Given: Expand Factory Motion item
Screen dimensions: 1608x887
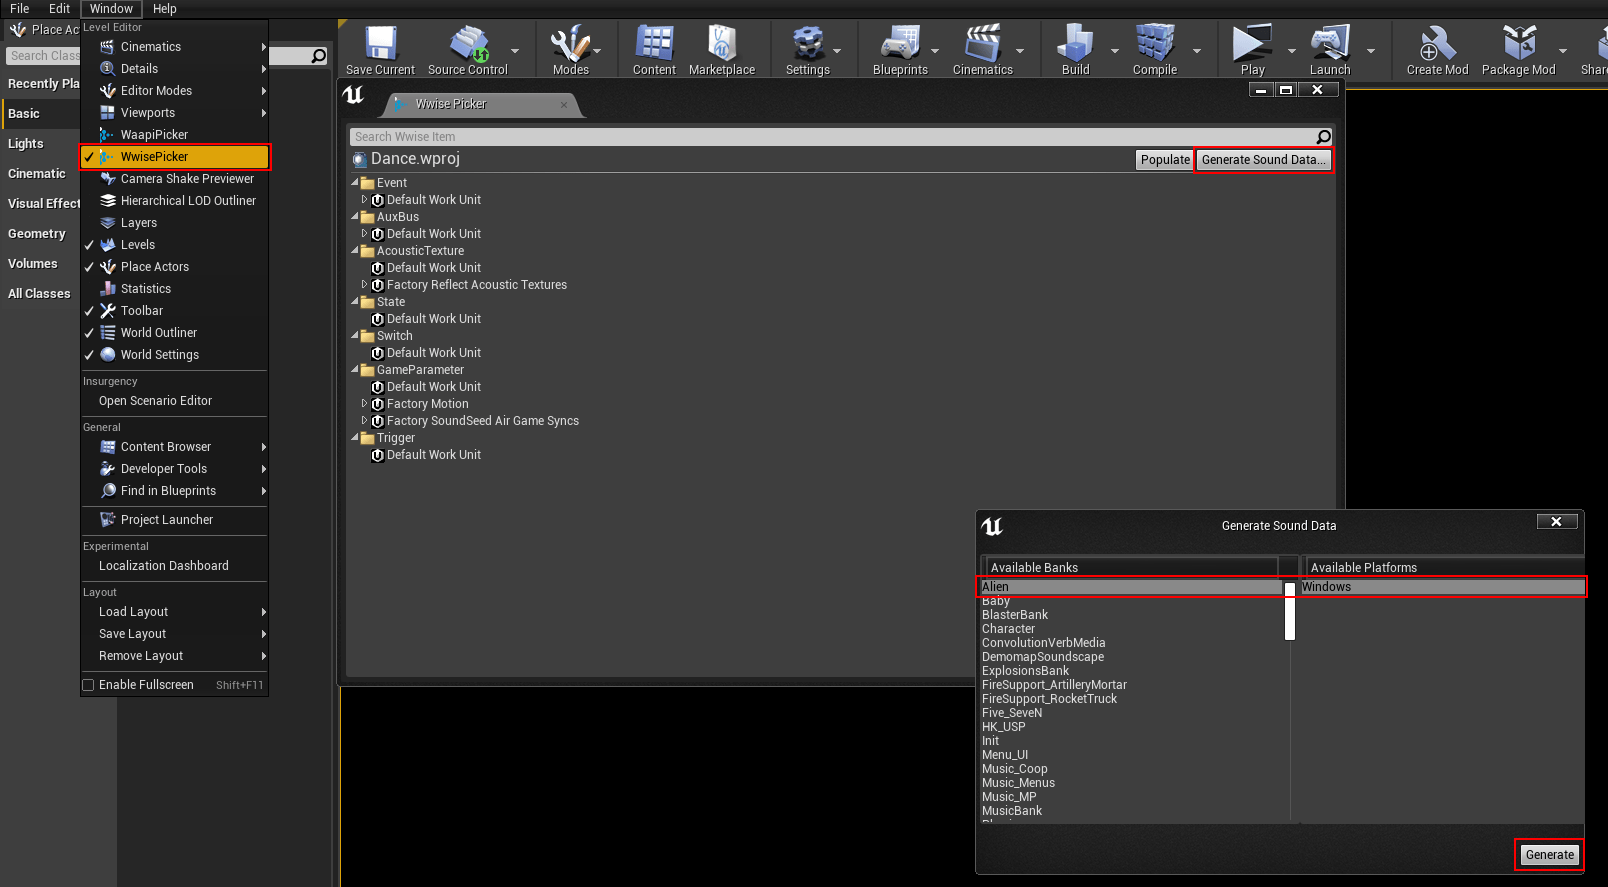Looking at the screenshot, I should (365, 404).
